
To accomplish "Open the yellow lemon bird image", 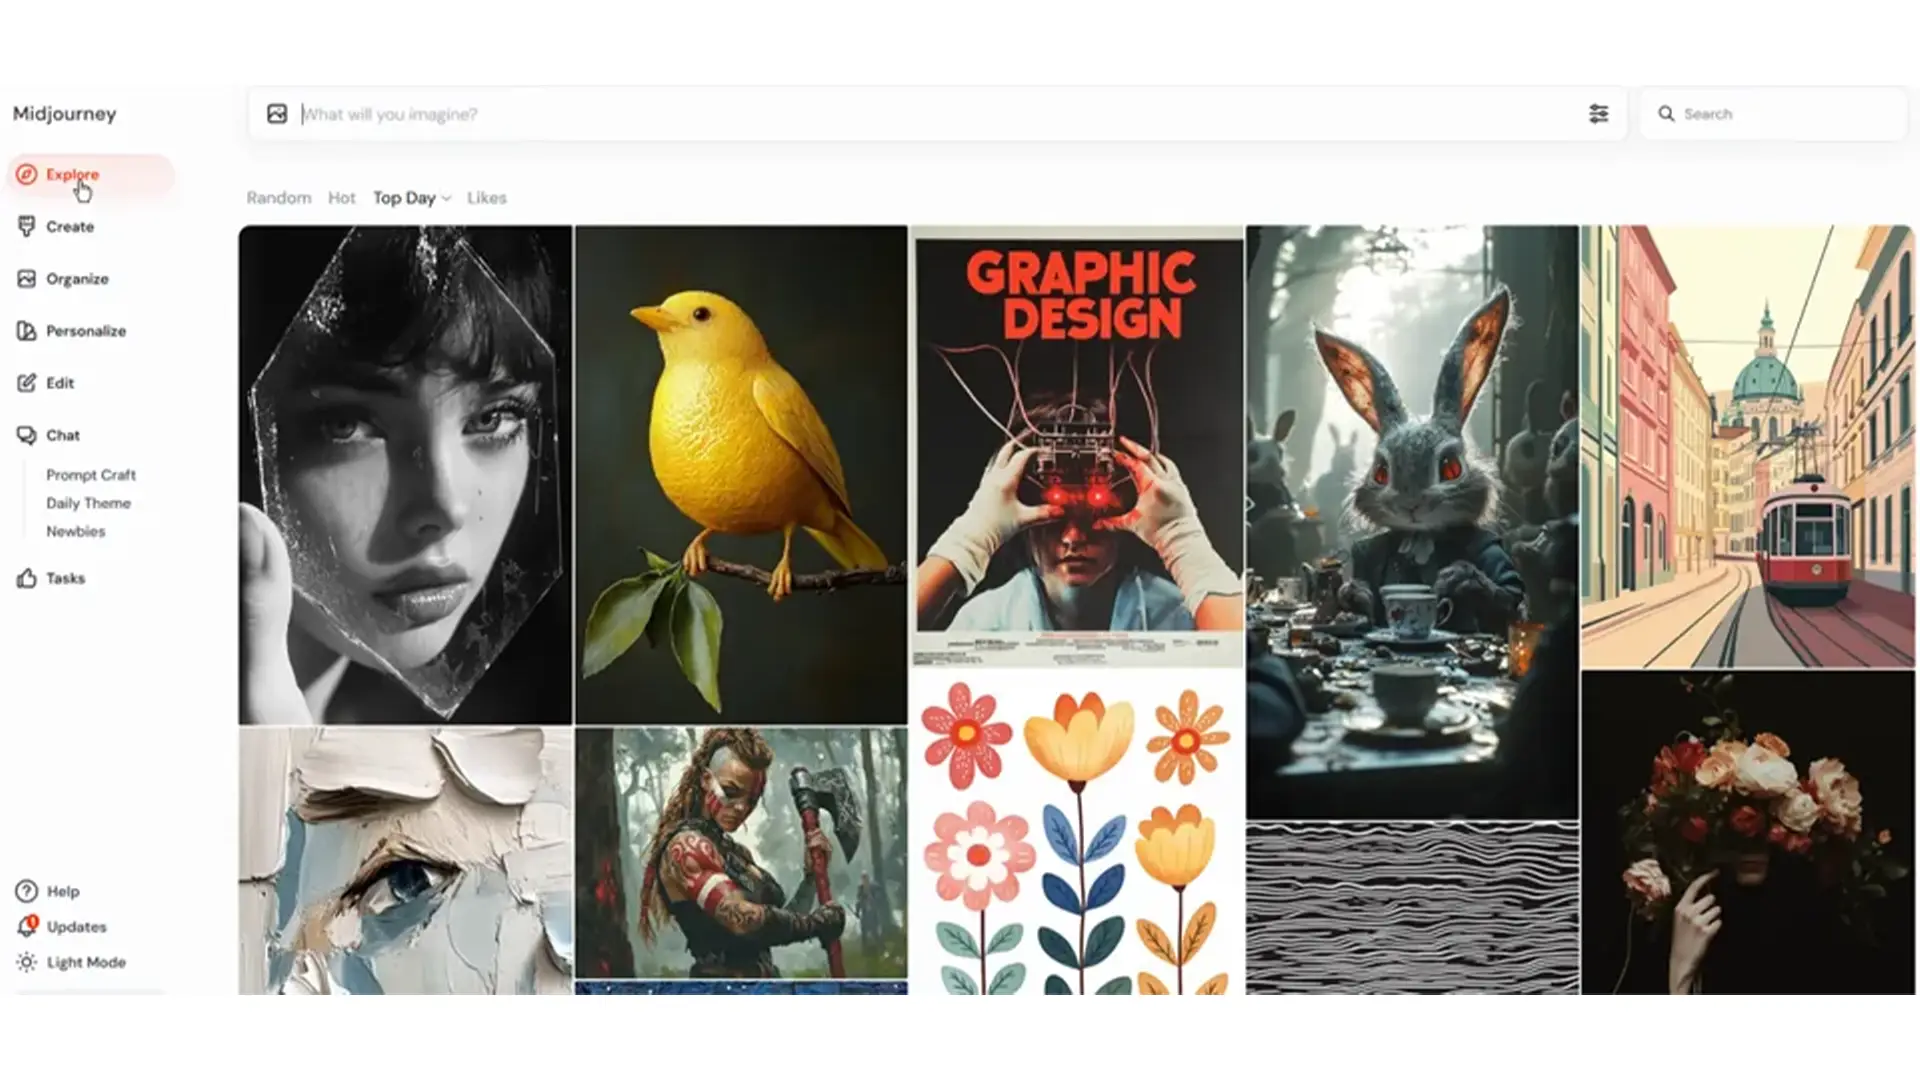I will [x=741, y=475].
